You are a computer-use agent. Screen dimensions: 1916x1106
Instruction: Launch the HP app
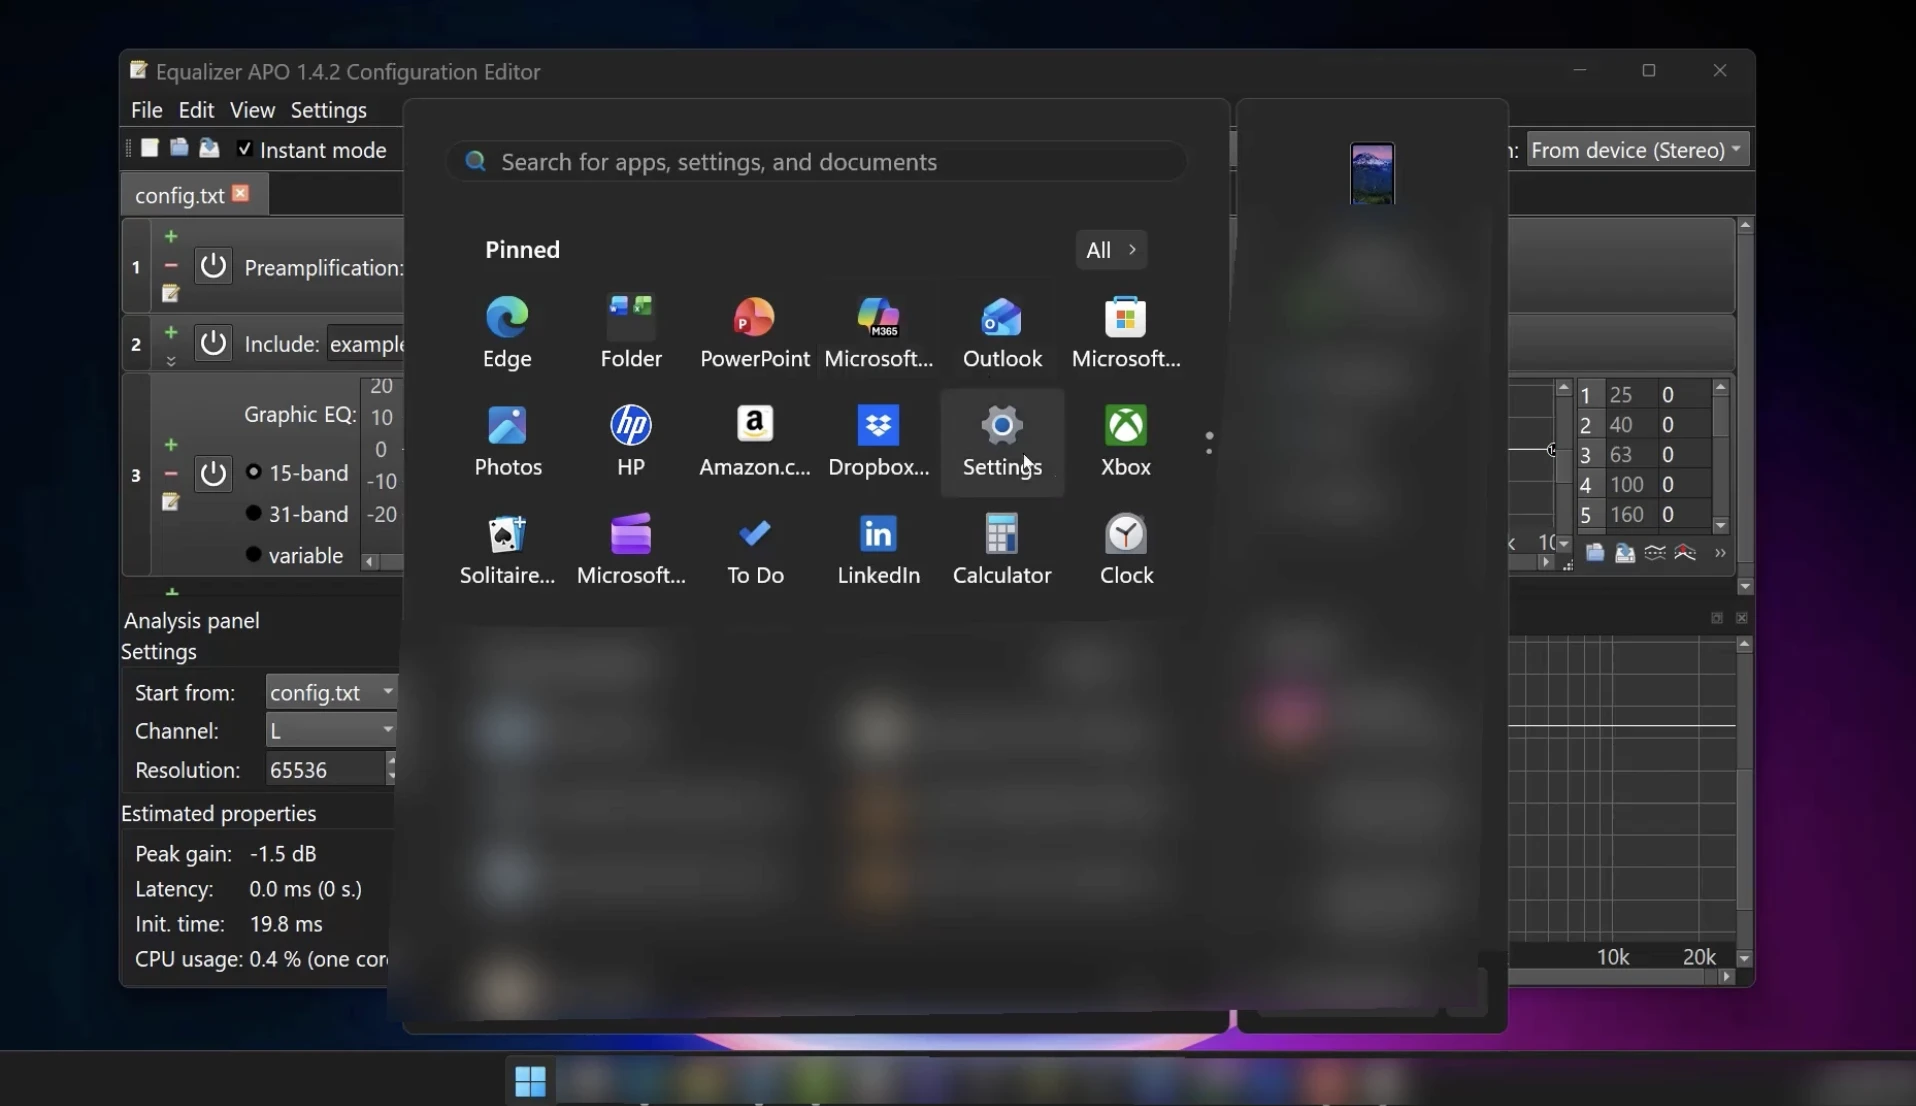[x=632, y=442]
